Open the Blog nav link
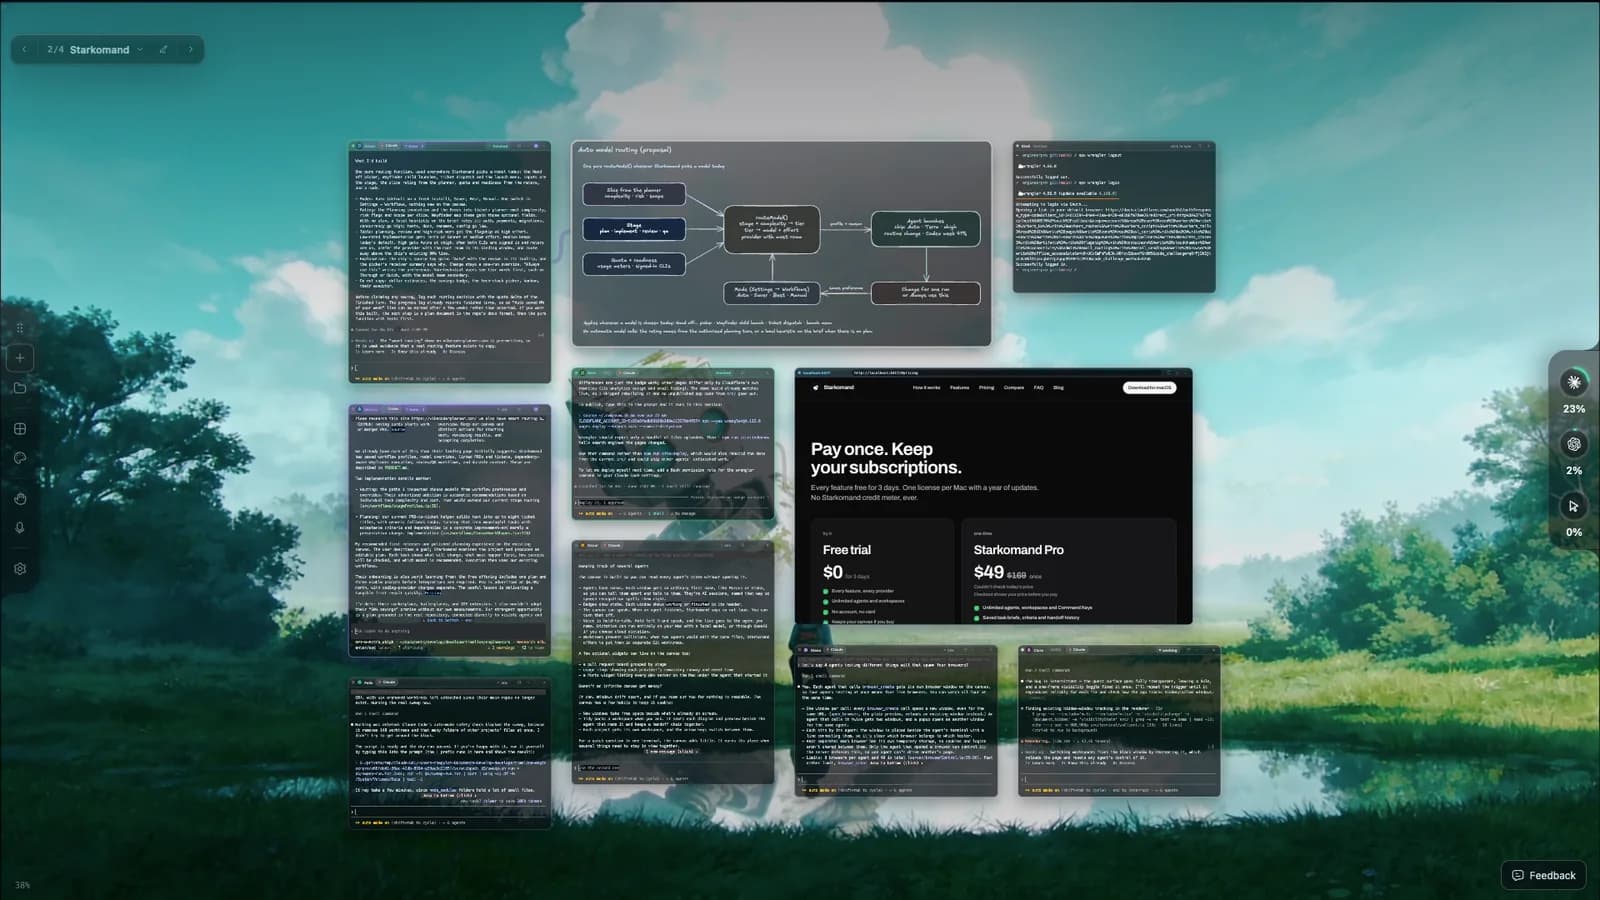Image resolution: width=1600 pixels, height=900 pixels. [x=1058, y=387]
